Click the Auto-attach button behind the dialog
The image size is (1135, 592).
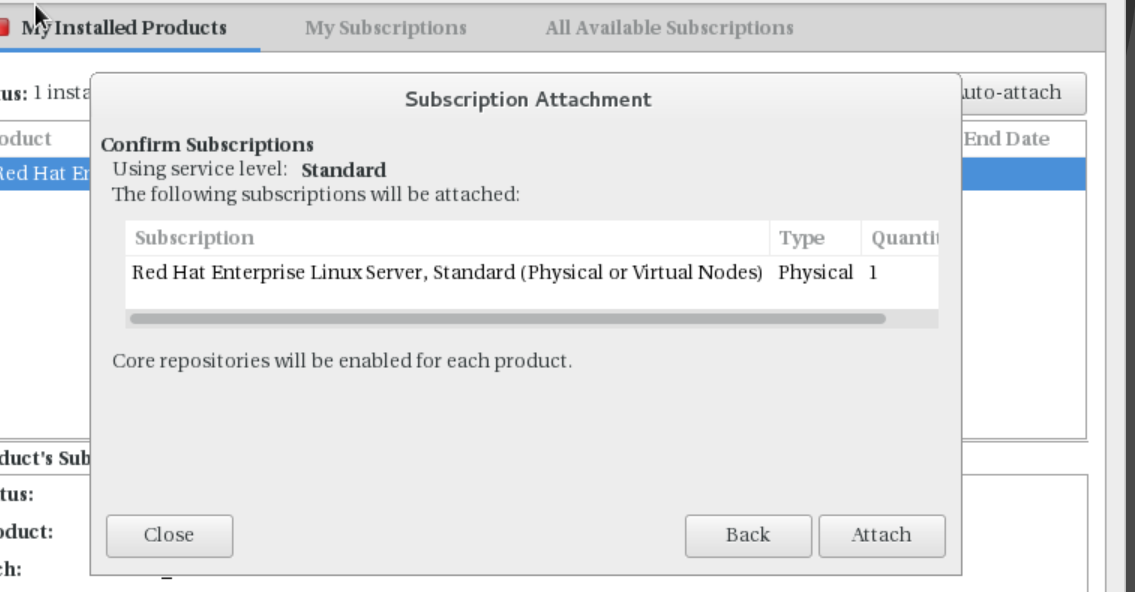pos(1024,93)
